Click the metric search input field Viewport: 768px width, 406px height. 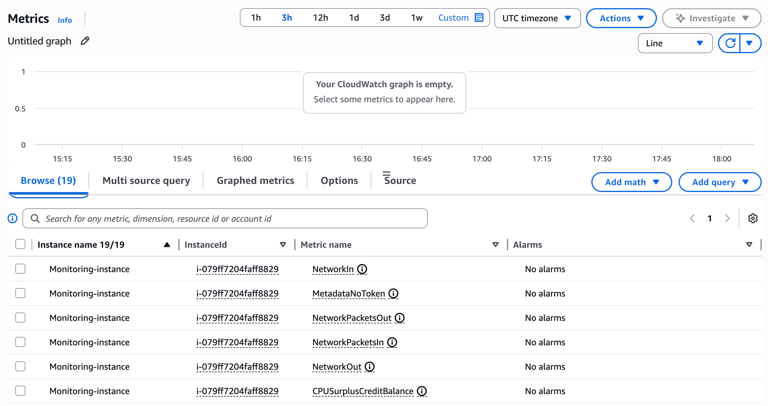[x=230, y=218]
